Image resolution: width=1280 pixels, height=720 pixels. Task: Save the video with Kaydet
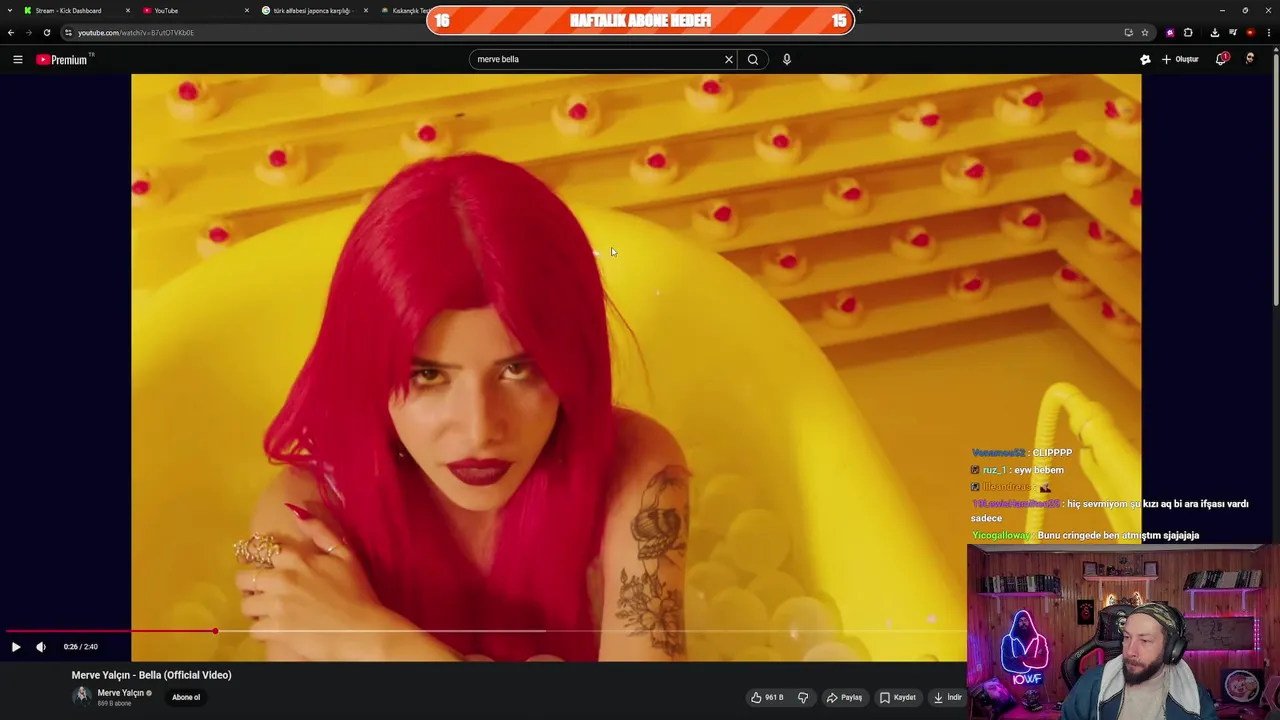point(898,697)
